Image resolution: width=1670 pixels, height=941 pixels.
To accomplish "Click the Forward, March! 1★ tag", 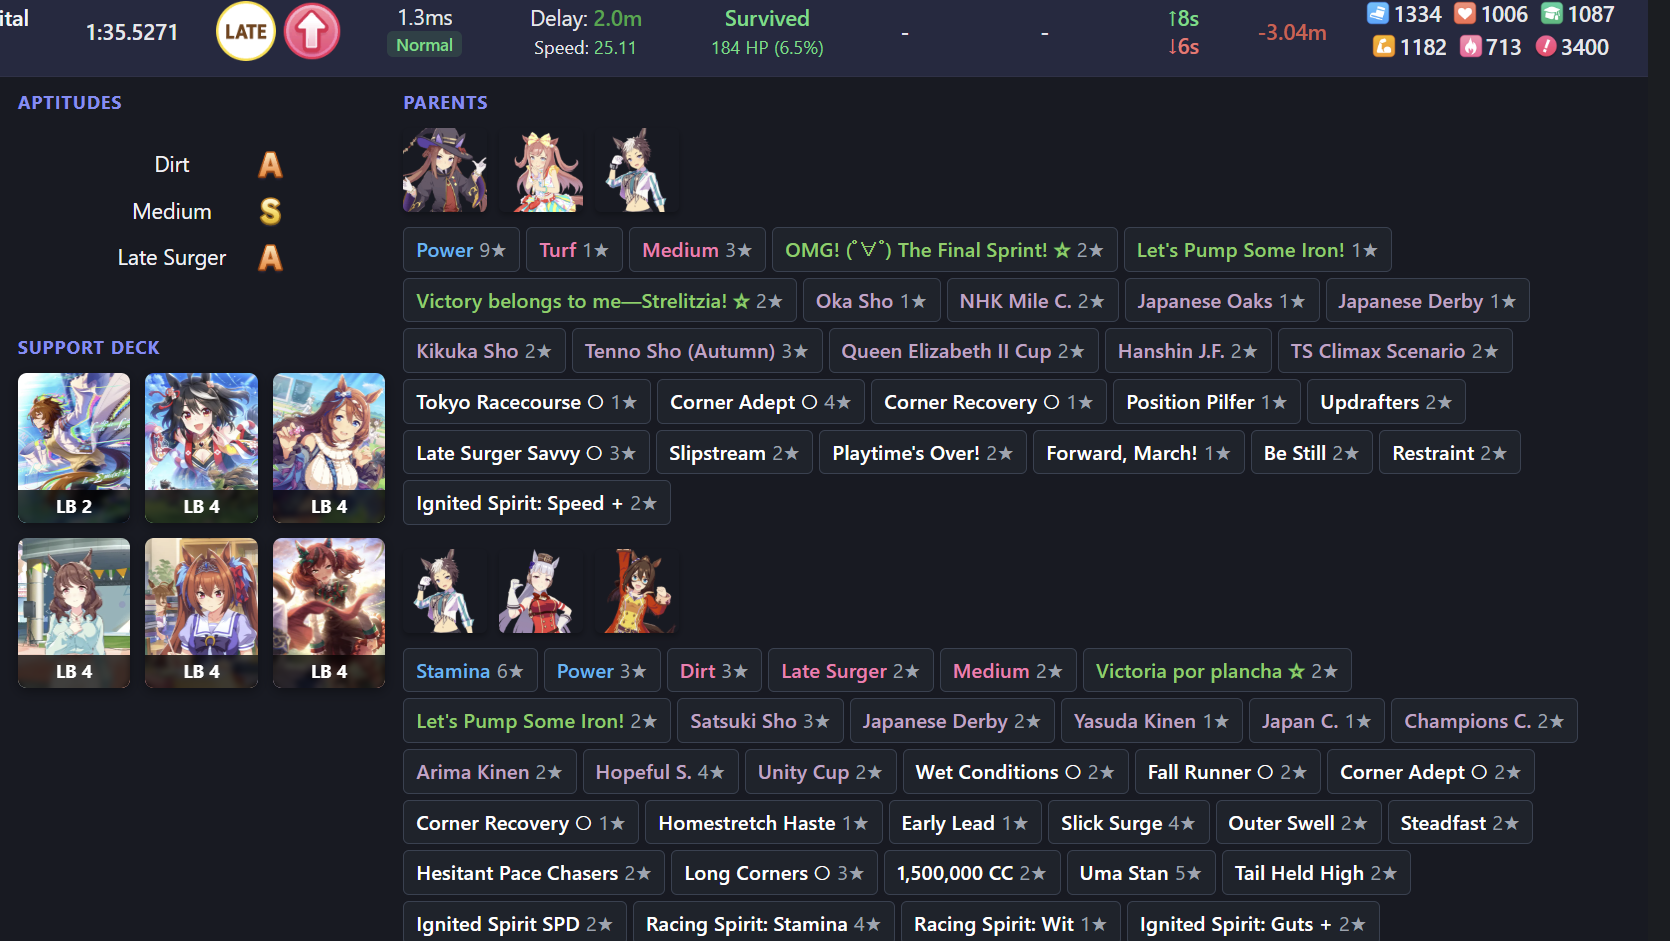I will (x=1139, y=453).
